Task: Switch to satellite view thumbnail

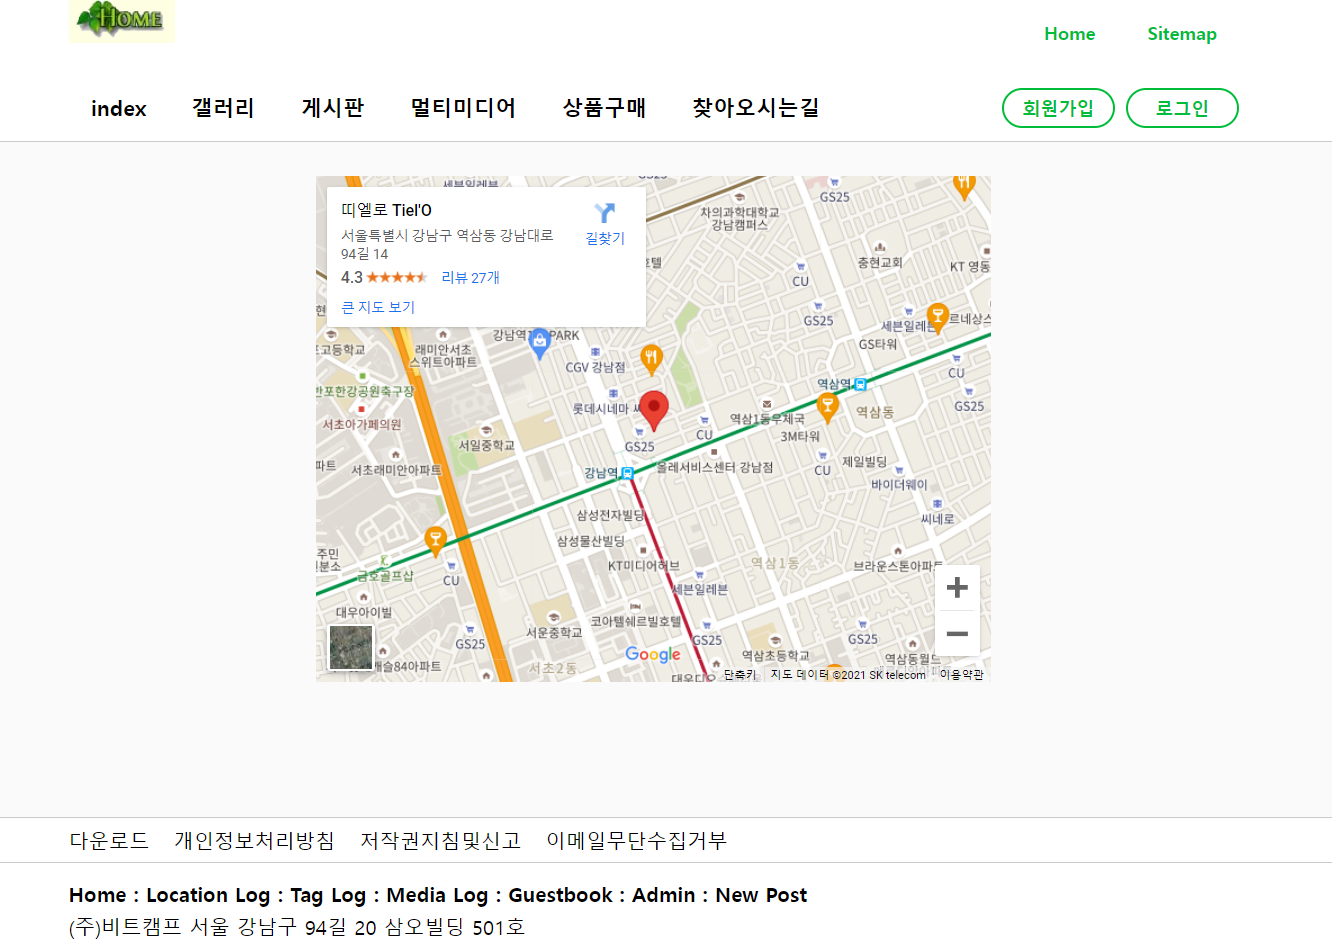Action: [351, 647]
